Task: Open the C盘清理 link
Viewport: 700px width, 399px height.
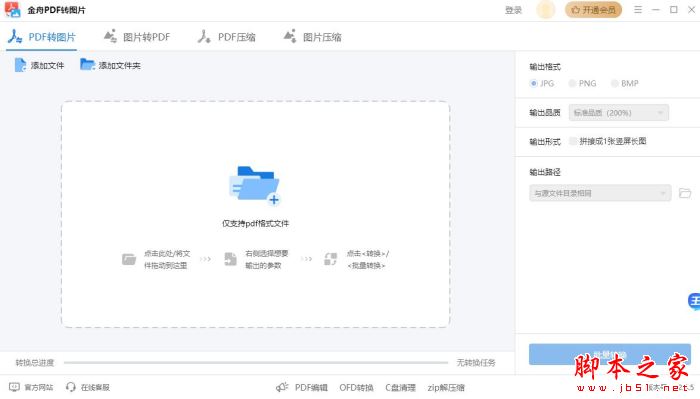Action: (x=400, y=387)
